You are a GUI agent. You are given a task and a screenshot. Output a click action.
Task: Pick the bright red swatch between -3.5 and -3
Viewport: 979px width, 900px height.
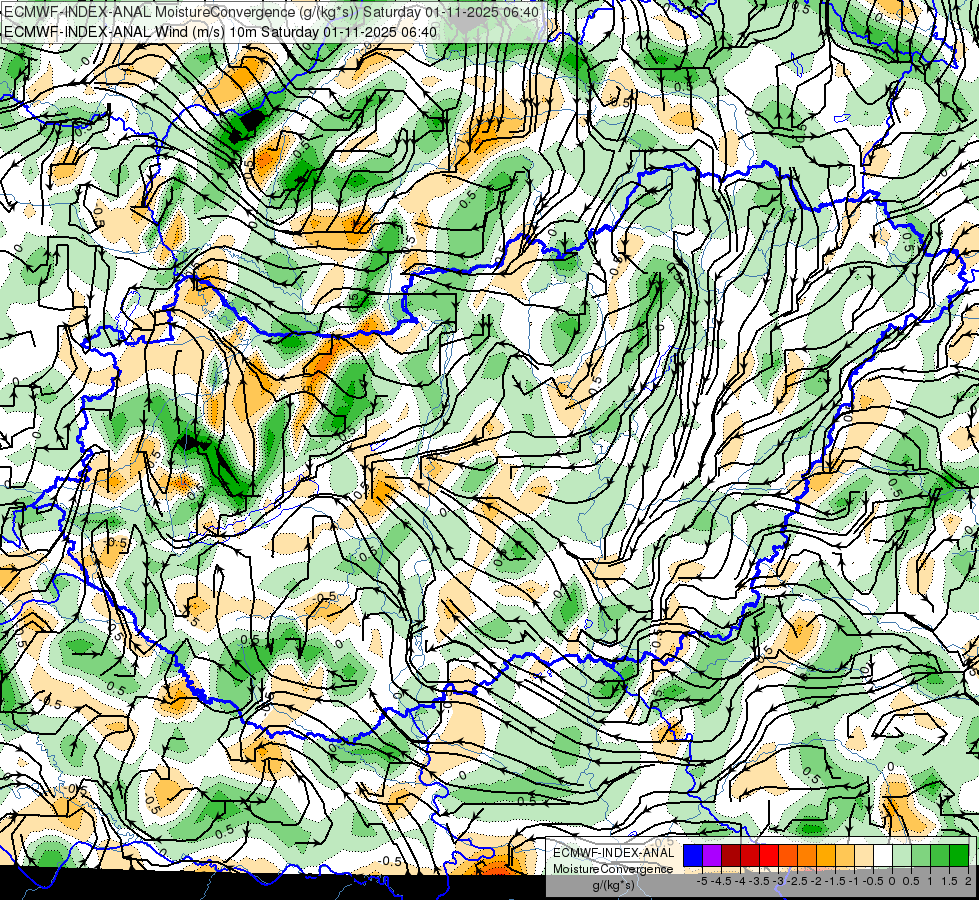coord(769,856)
